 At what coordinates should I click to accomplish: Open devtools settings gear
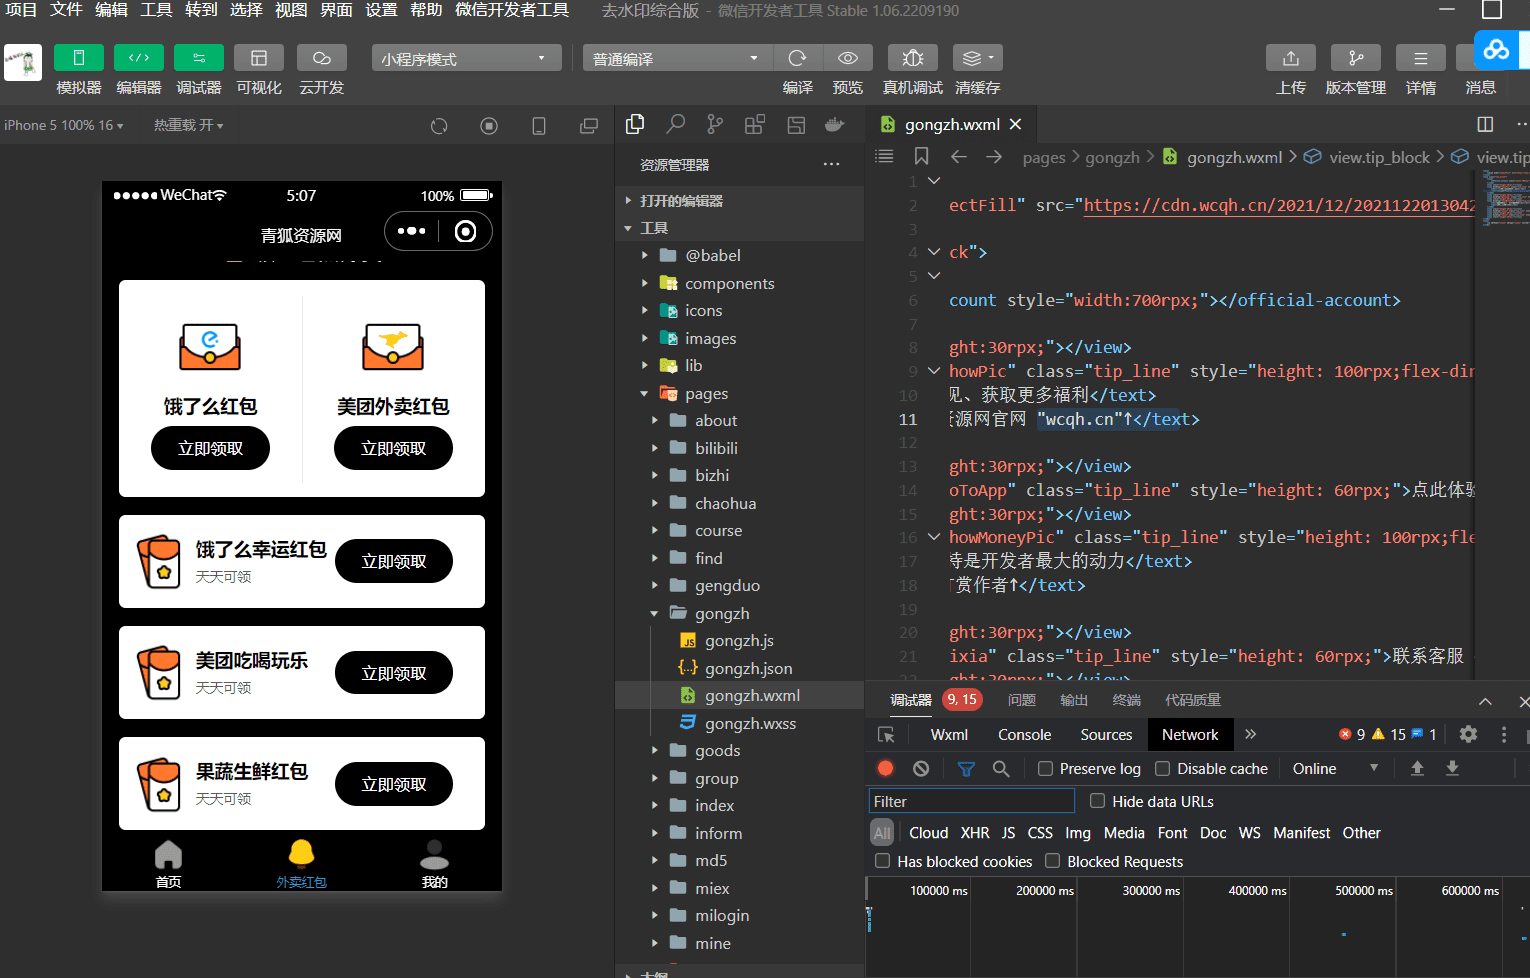(1468, 734)
